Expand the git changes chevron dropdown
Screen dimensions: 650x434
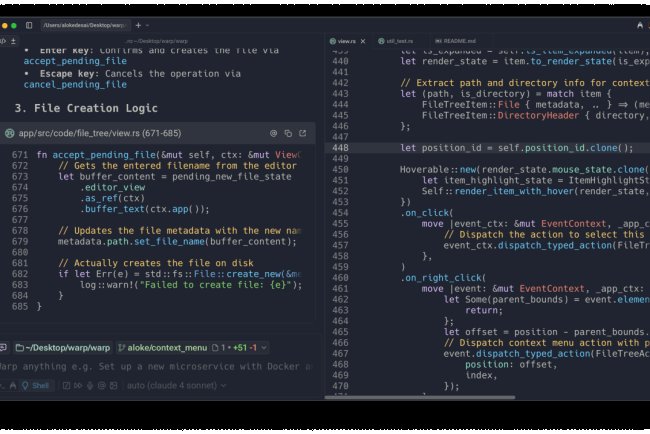[264, 348]
